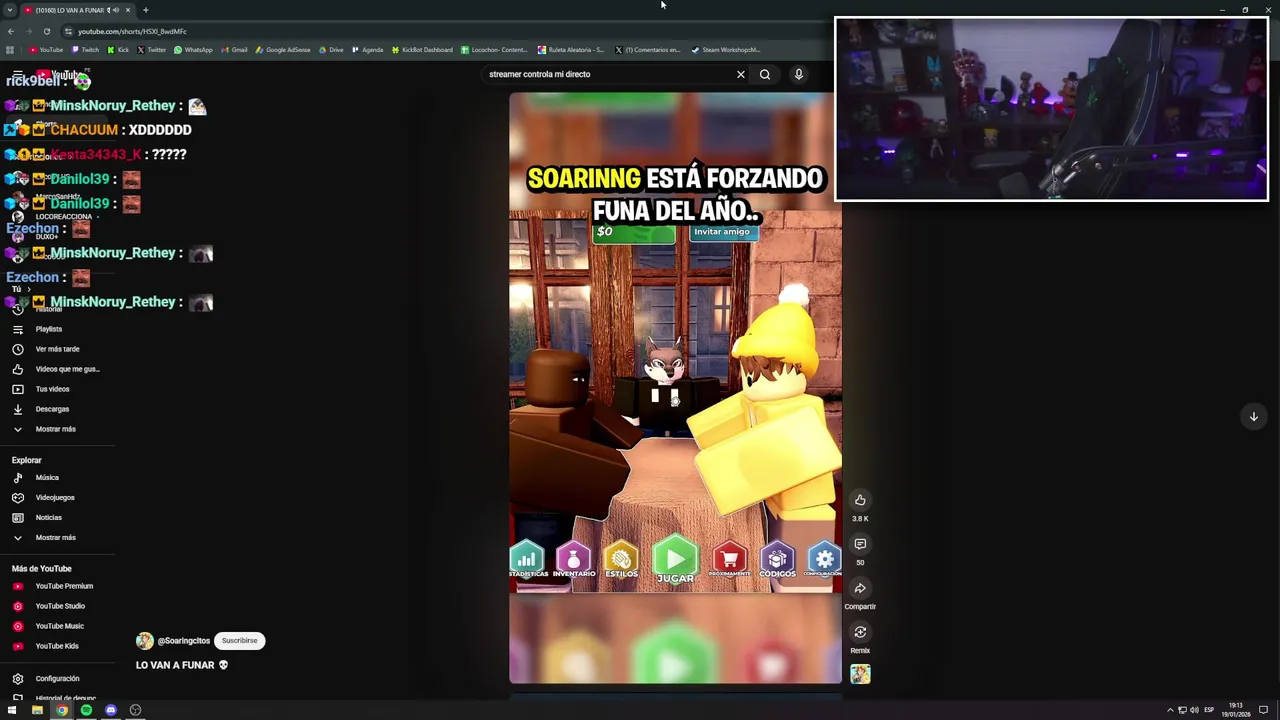1280x720 pixels.
Task: Open the WhatsApp bookmark
Action: (x=193, y=50)
